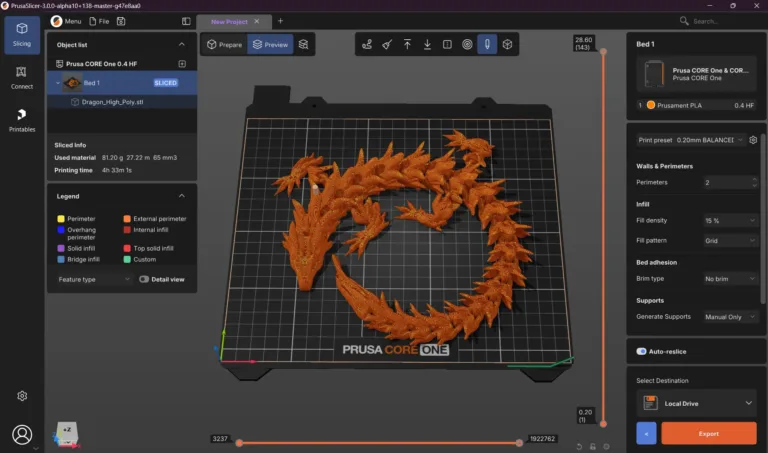
Task: Click the search magnifier icon
Action: (x=684, y=21)
